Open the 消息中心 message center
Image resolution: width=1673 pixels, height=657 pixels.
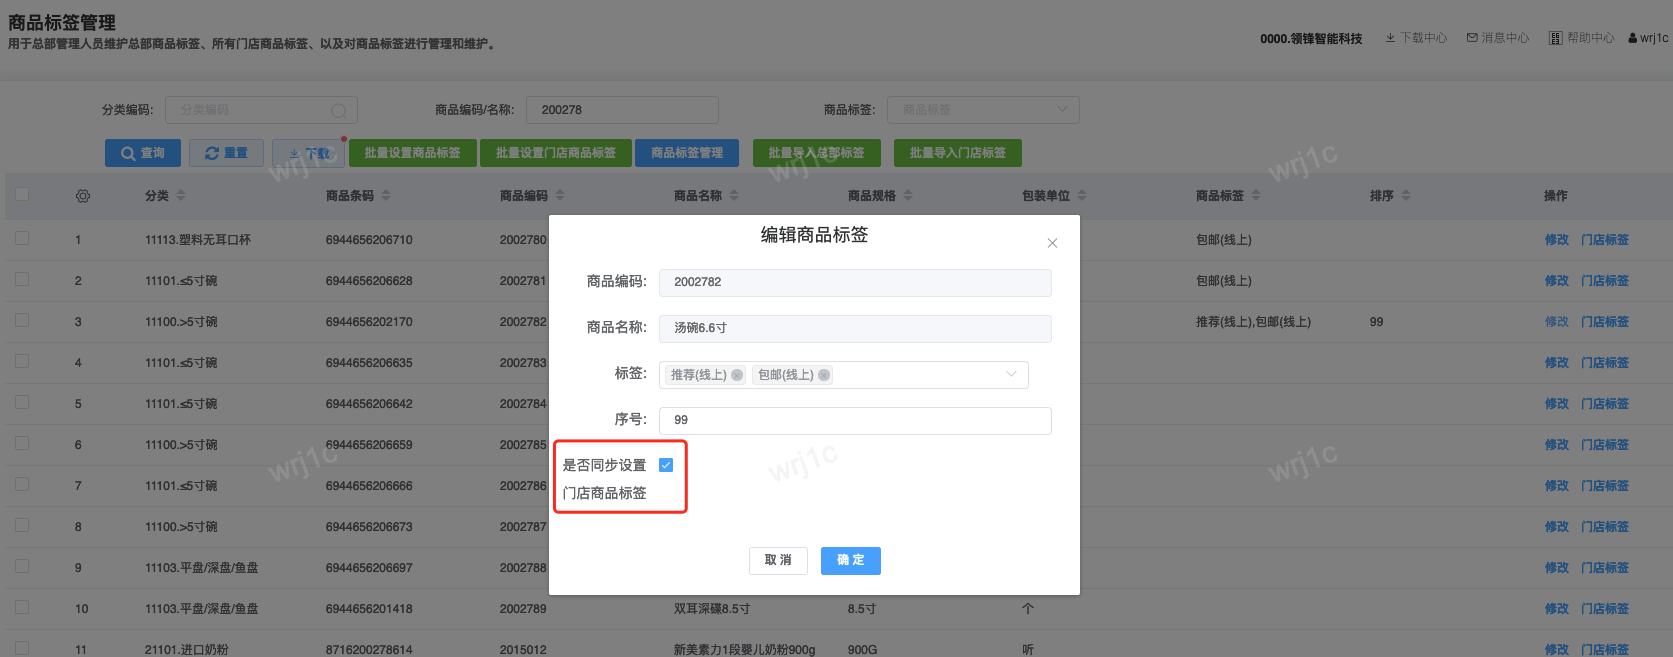coord(1497,38)
